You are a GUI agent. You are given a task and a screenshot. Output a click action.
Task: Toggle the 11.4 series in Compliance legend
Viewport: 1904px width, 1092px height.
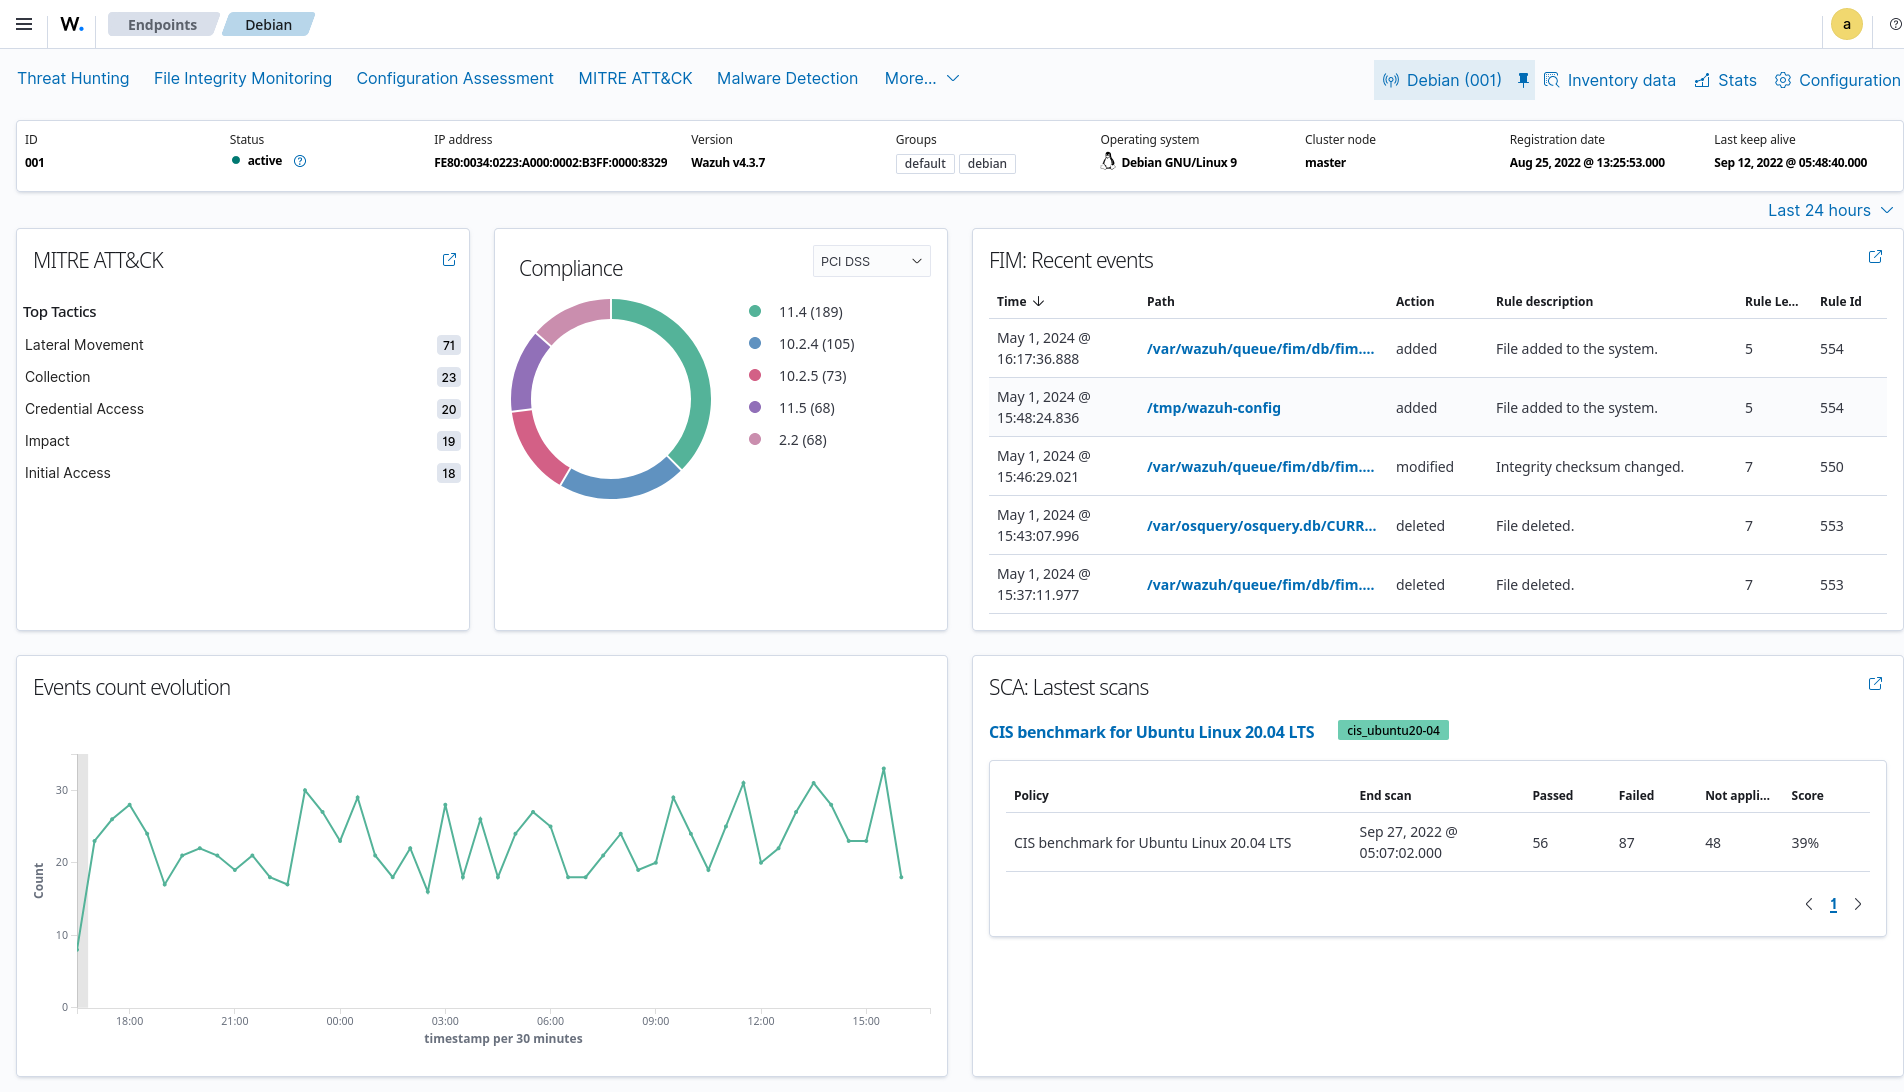[x=796, y=312]
